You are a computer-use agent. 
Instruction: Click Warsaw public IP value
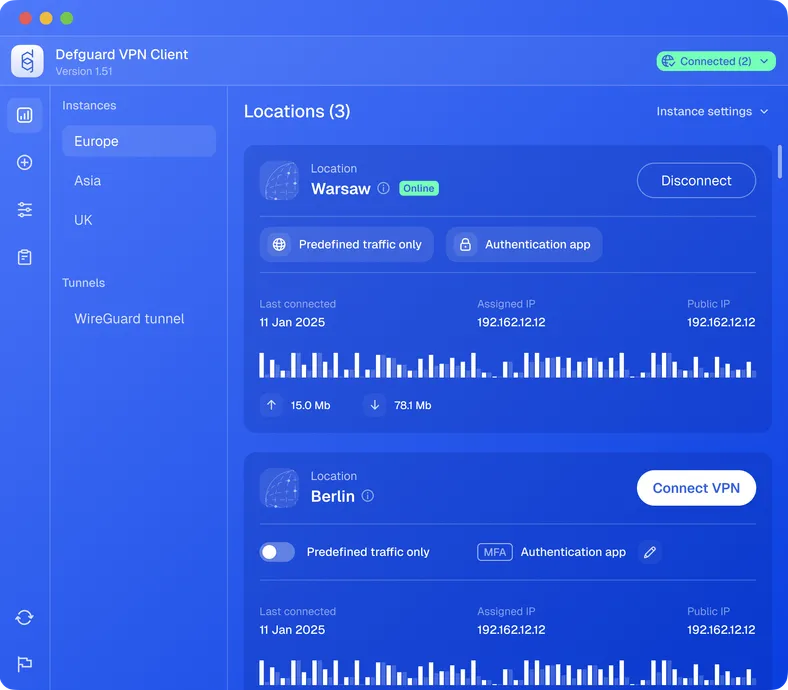pyautogui.click(x=721, y=322)
